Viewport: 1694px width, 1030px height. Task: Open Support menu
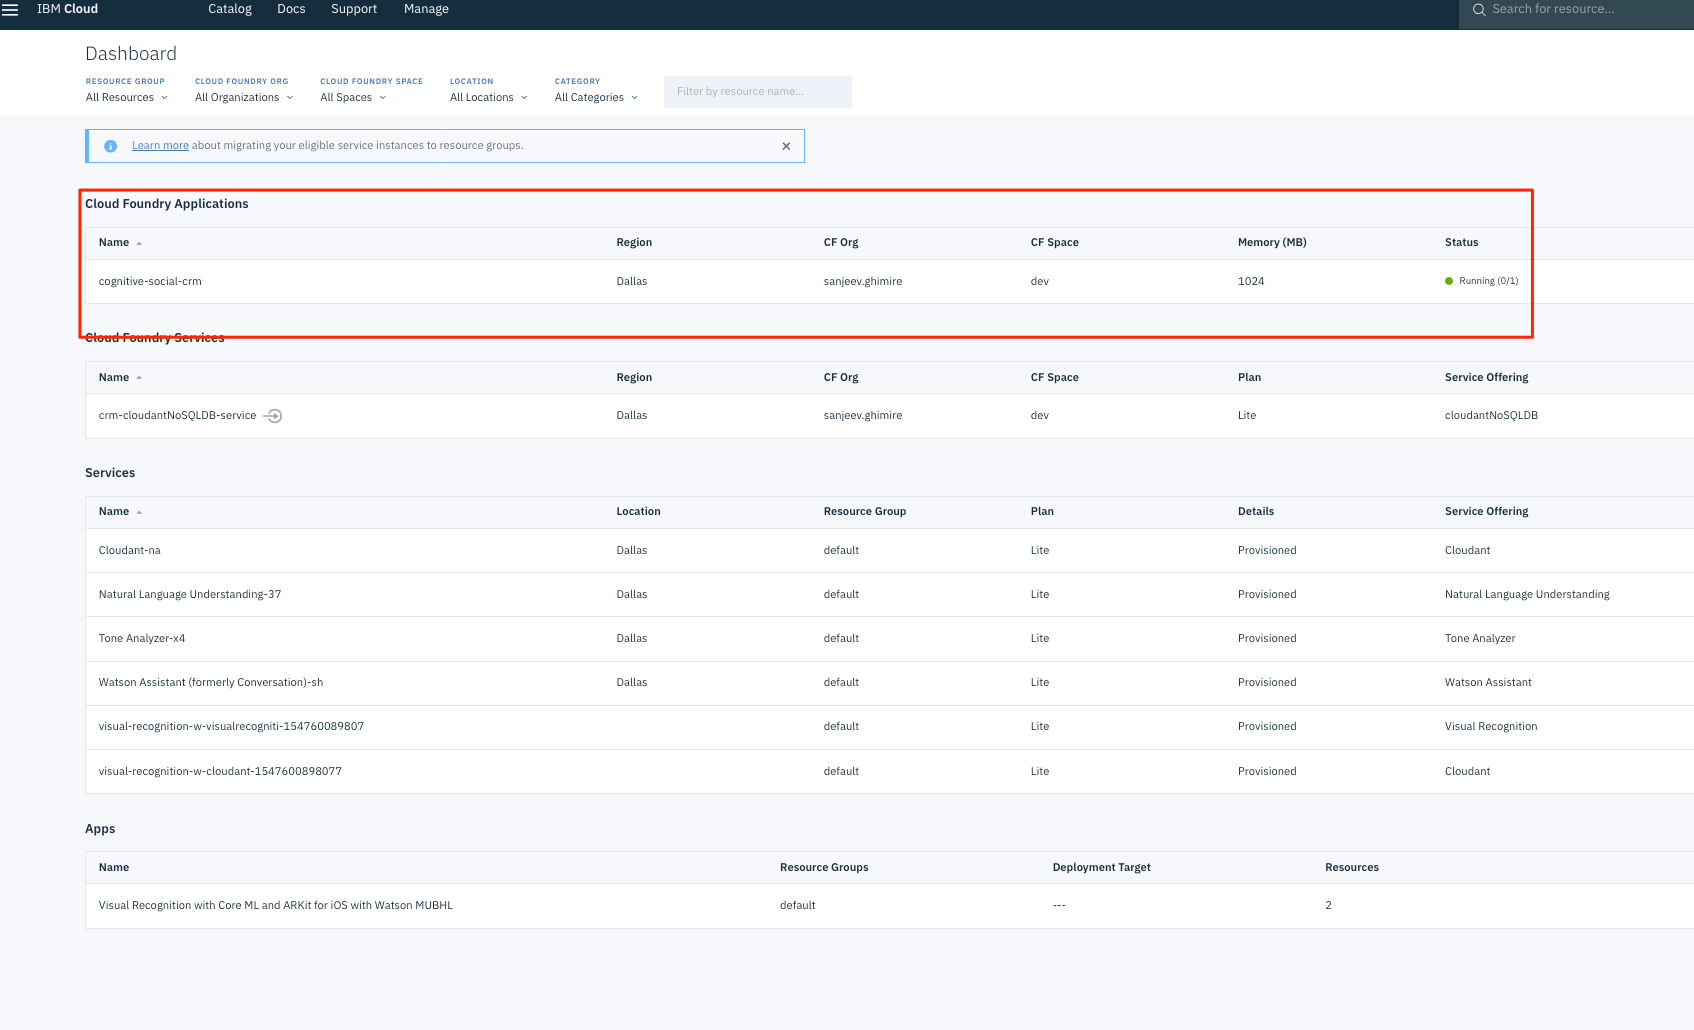pyautogui.click(x=354, y=9)
